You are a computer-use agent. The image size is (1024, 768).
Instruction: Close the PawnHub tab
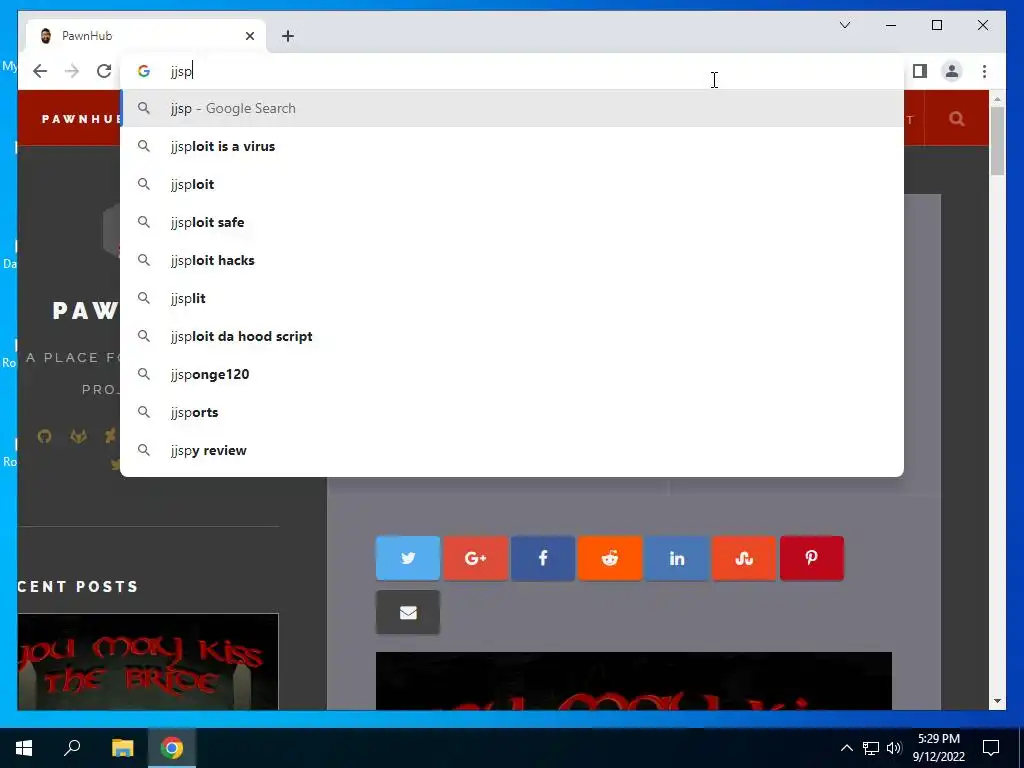pos(249,36)
